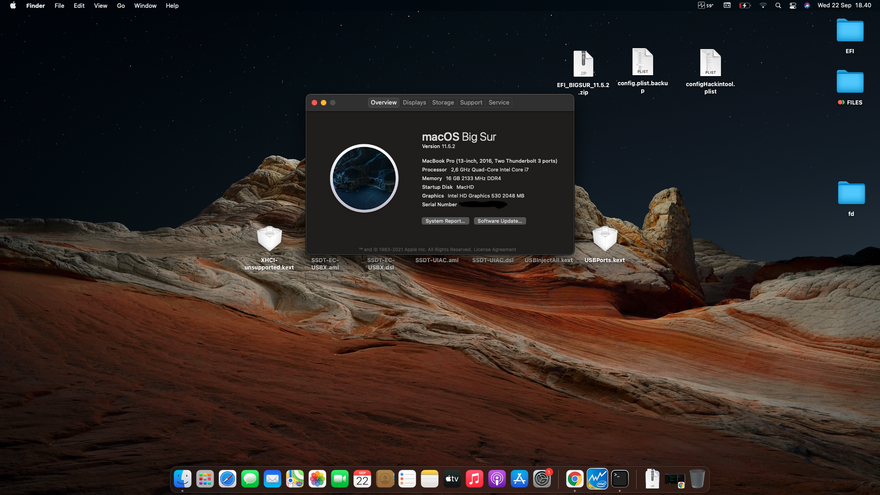Launch Google Chrome from the Dock
Viewport: 880px width, 495px height.
click(x=574, y=479)
